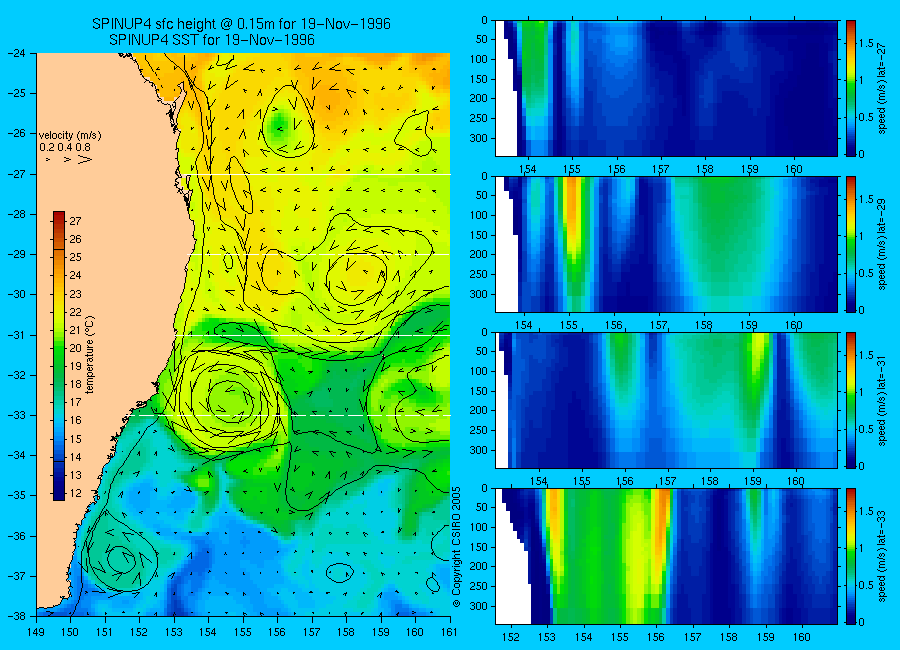
Task: Click longitude label 157 under the lat=−27 section
Action: (661, 169)
